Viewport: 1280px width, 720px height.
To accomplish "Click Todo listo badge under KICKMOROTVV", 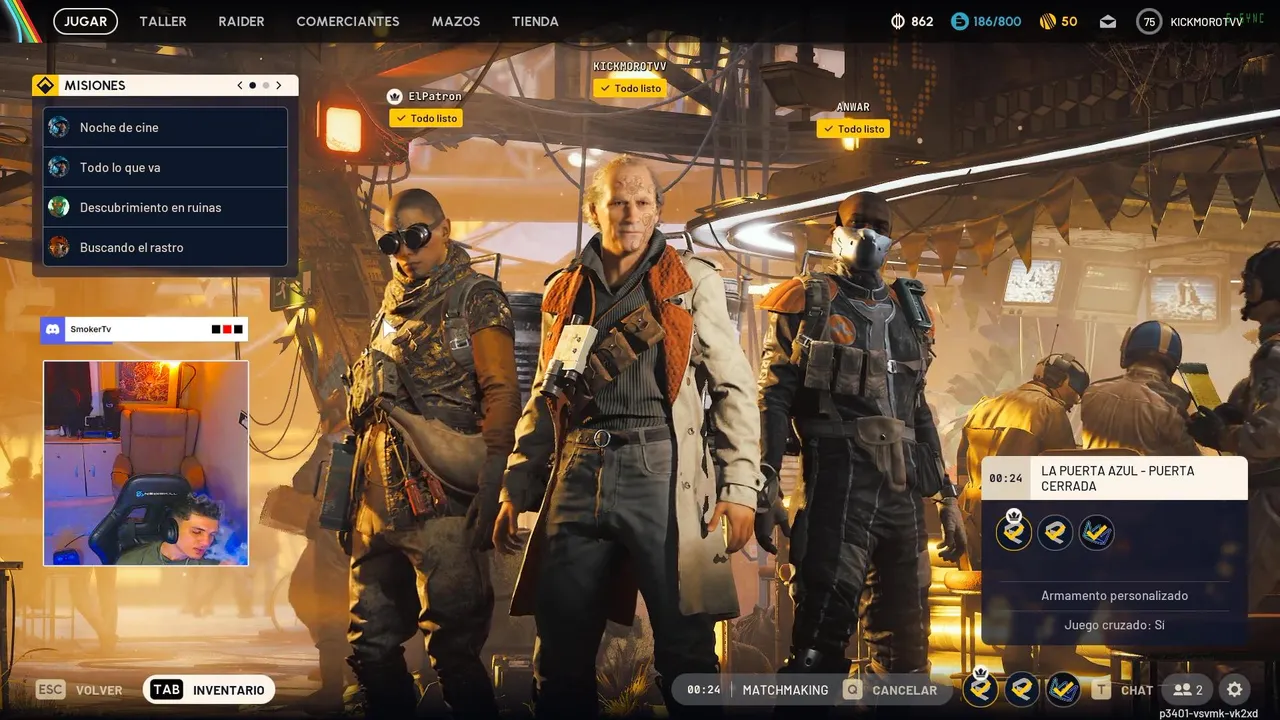I will pos(630,88).
